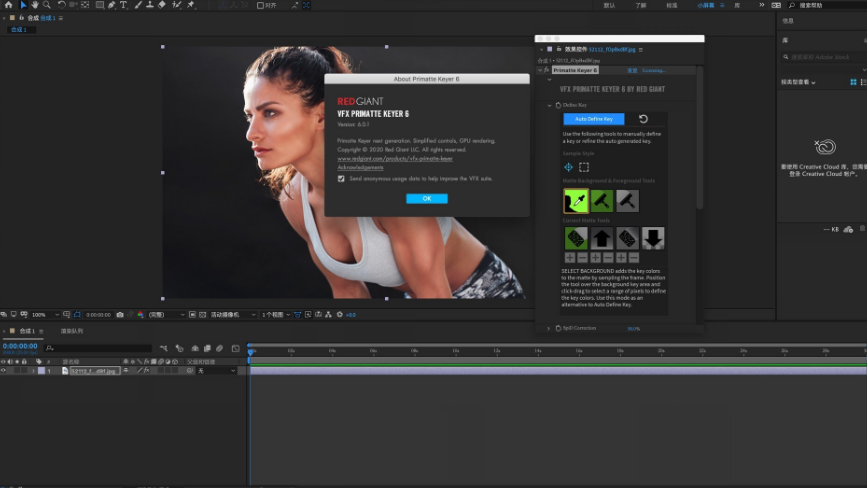Click the Home icon in toolbar

point(8,5)
